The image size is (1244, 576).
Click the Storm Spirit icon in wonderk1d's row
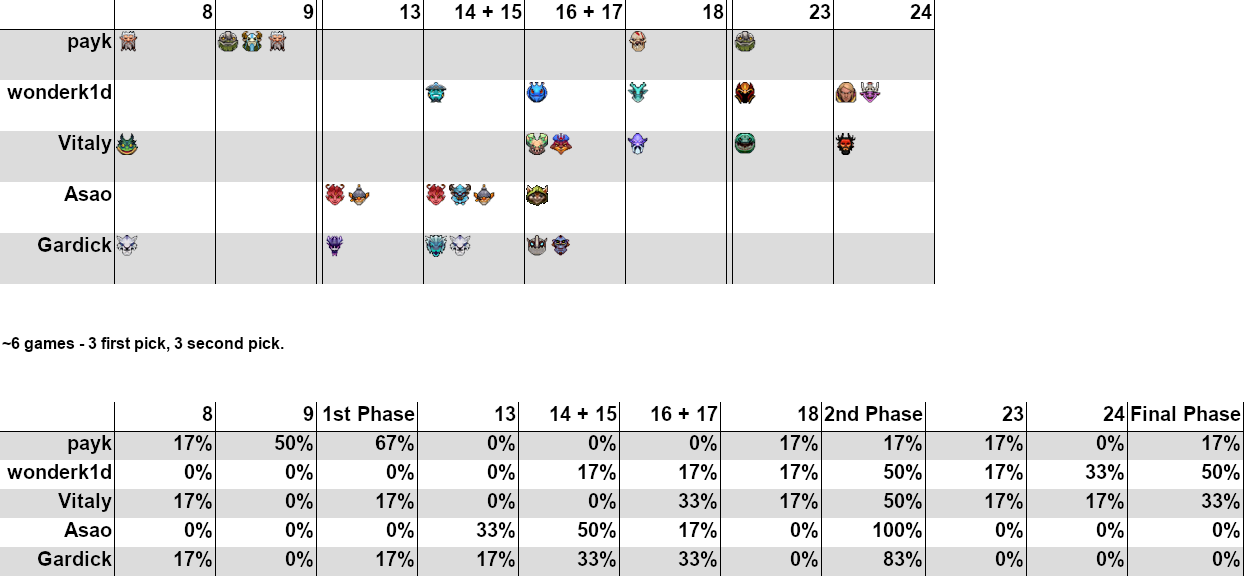(436, 93)
